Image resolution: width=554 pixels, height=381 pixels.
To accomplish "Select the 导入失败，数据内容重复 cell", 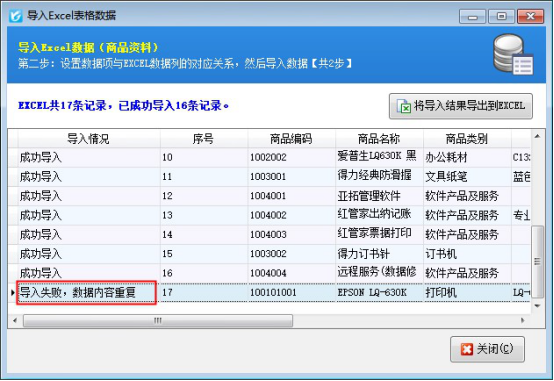I will pyautogui.click(x=87, y=293).
